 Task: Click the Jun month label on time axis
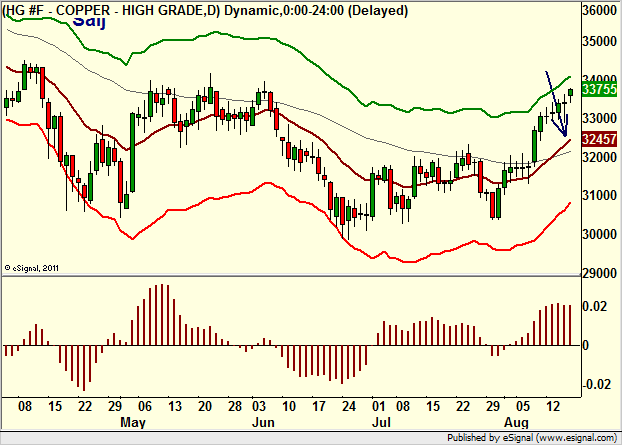[263, 422]
